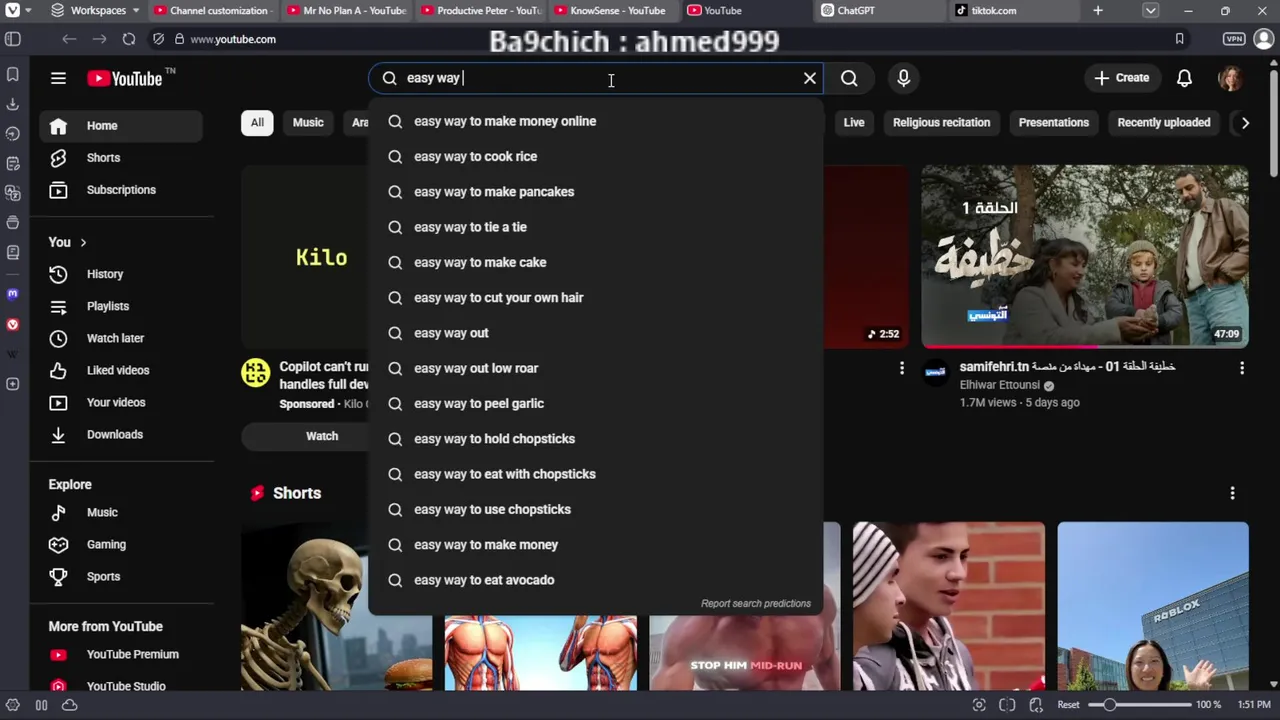Choose suggestion easy way to tie a tie
This screenshot has width=1280, height=720.
point(595,227)
